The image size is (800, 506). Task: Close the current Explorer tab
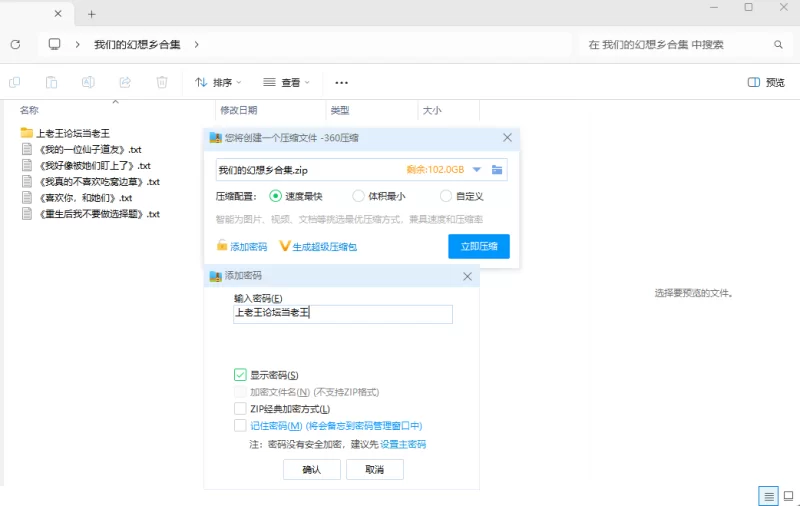pos(58,14)
